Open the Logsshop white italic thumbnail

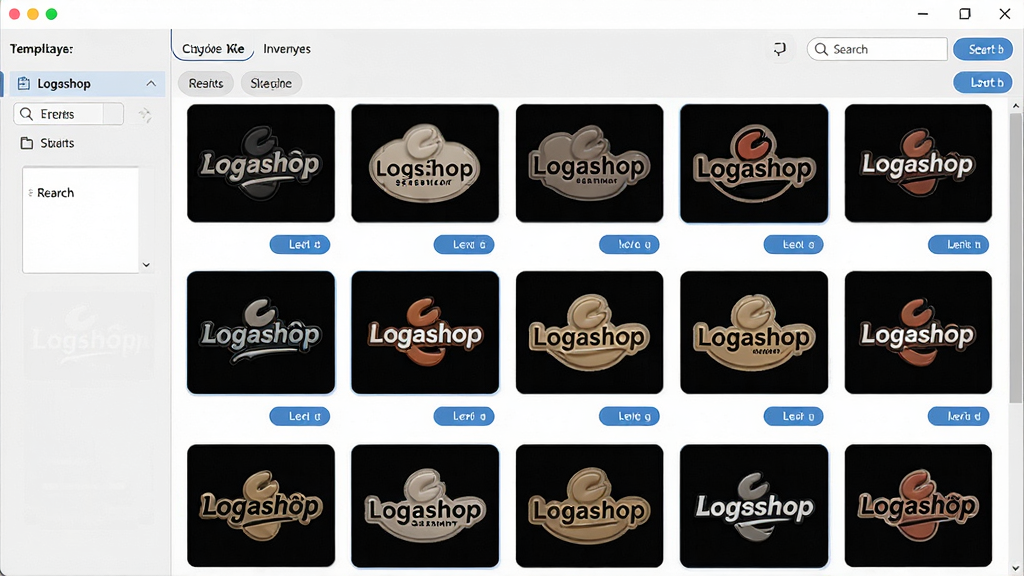point(754,505)
